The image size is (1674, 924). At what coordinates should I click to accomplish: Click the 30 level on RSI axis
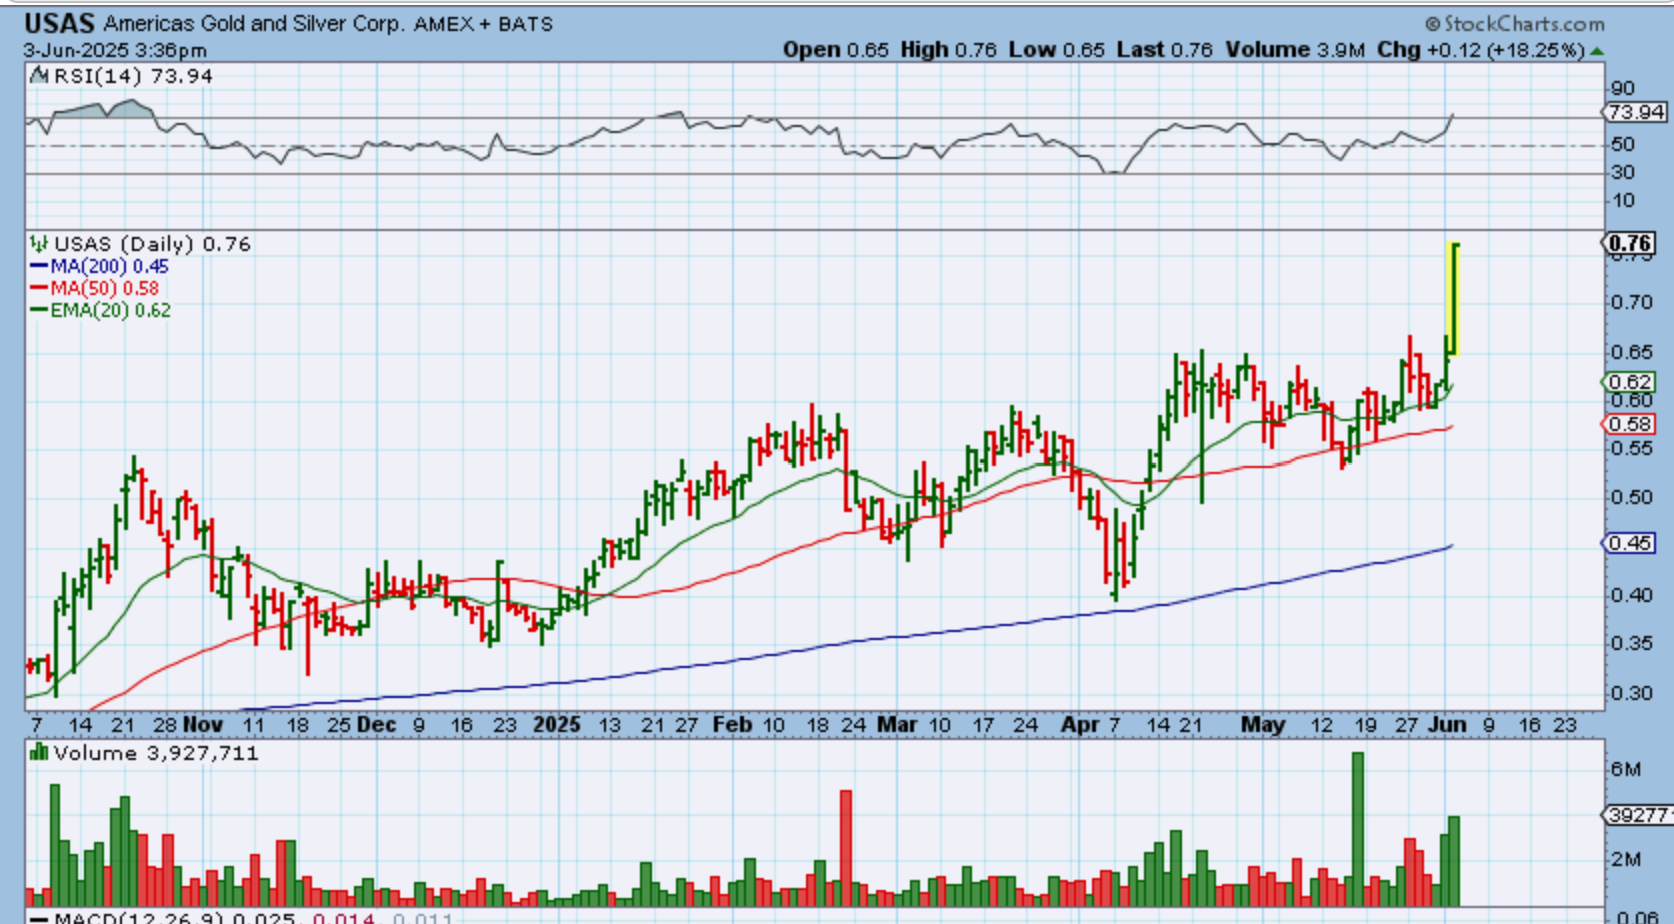click(1622, 173)
